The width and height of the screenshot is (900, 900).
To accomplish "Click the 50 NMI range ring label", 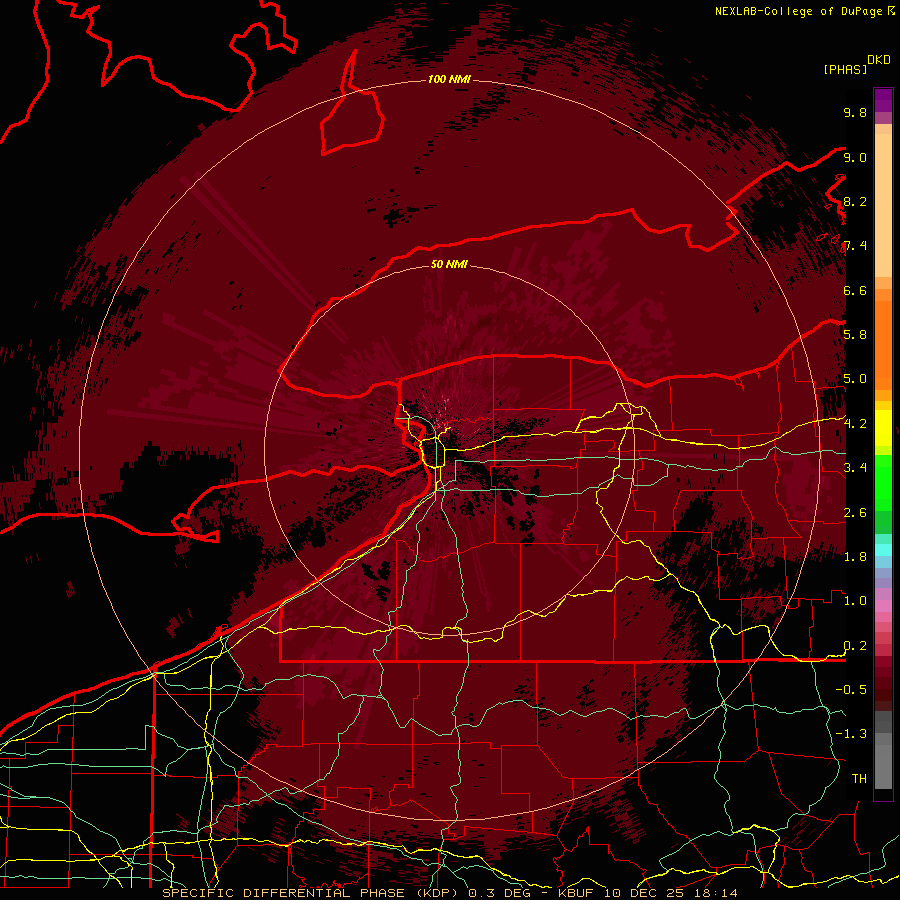I will (x=449, y=264).
